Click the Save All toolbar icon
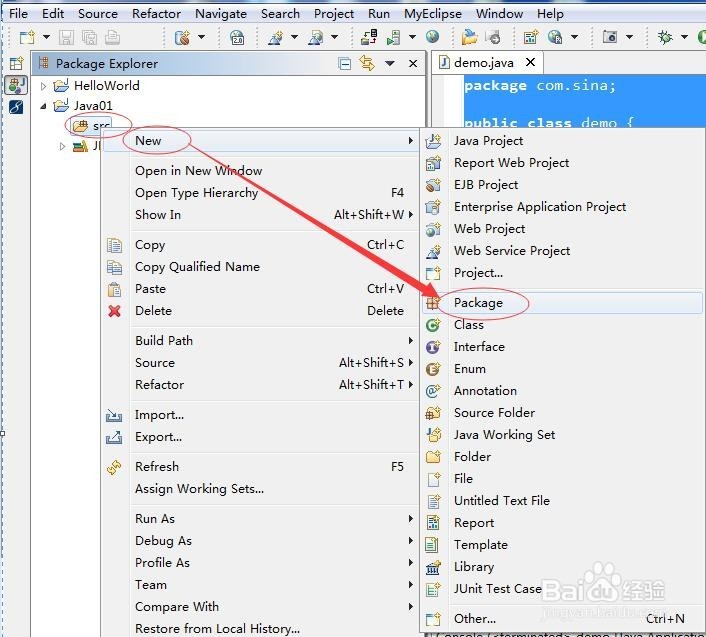The image size is (706, 637). 89,37
